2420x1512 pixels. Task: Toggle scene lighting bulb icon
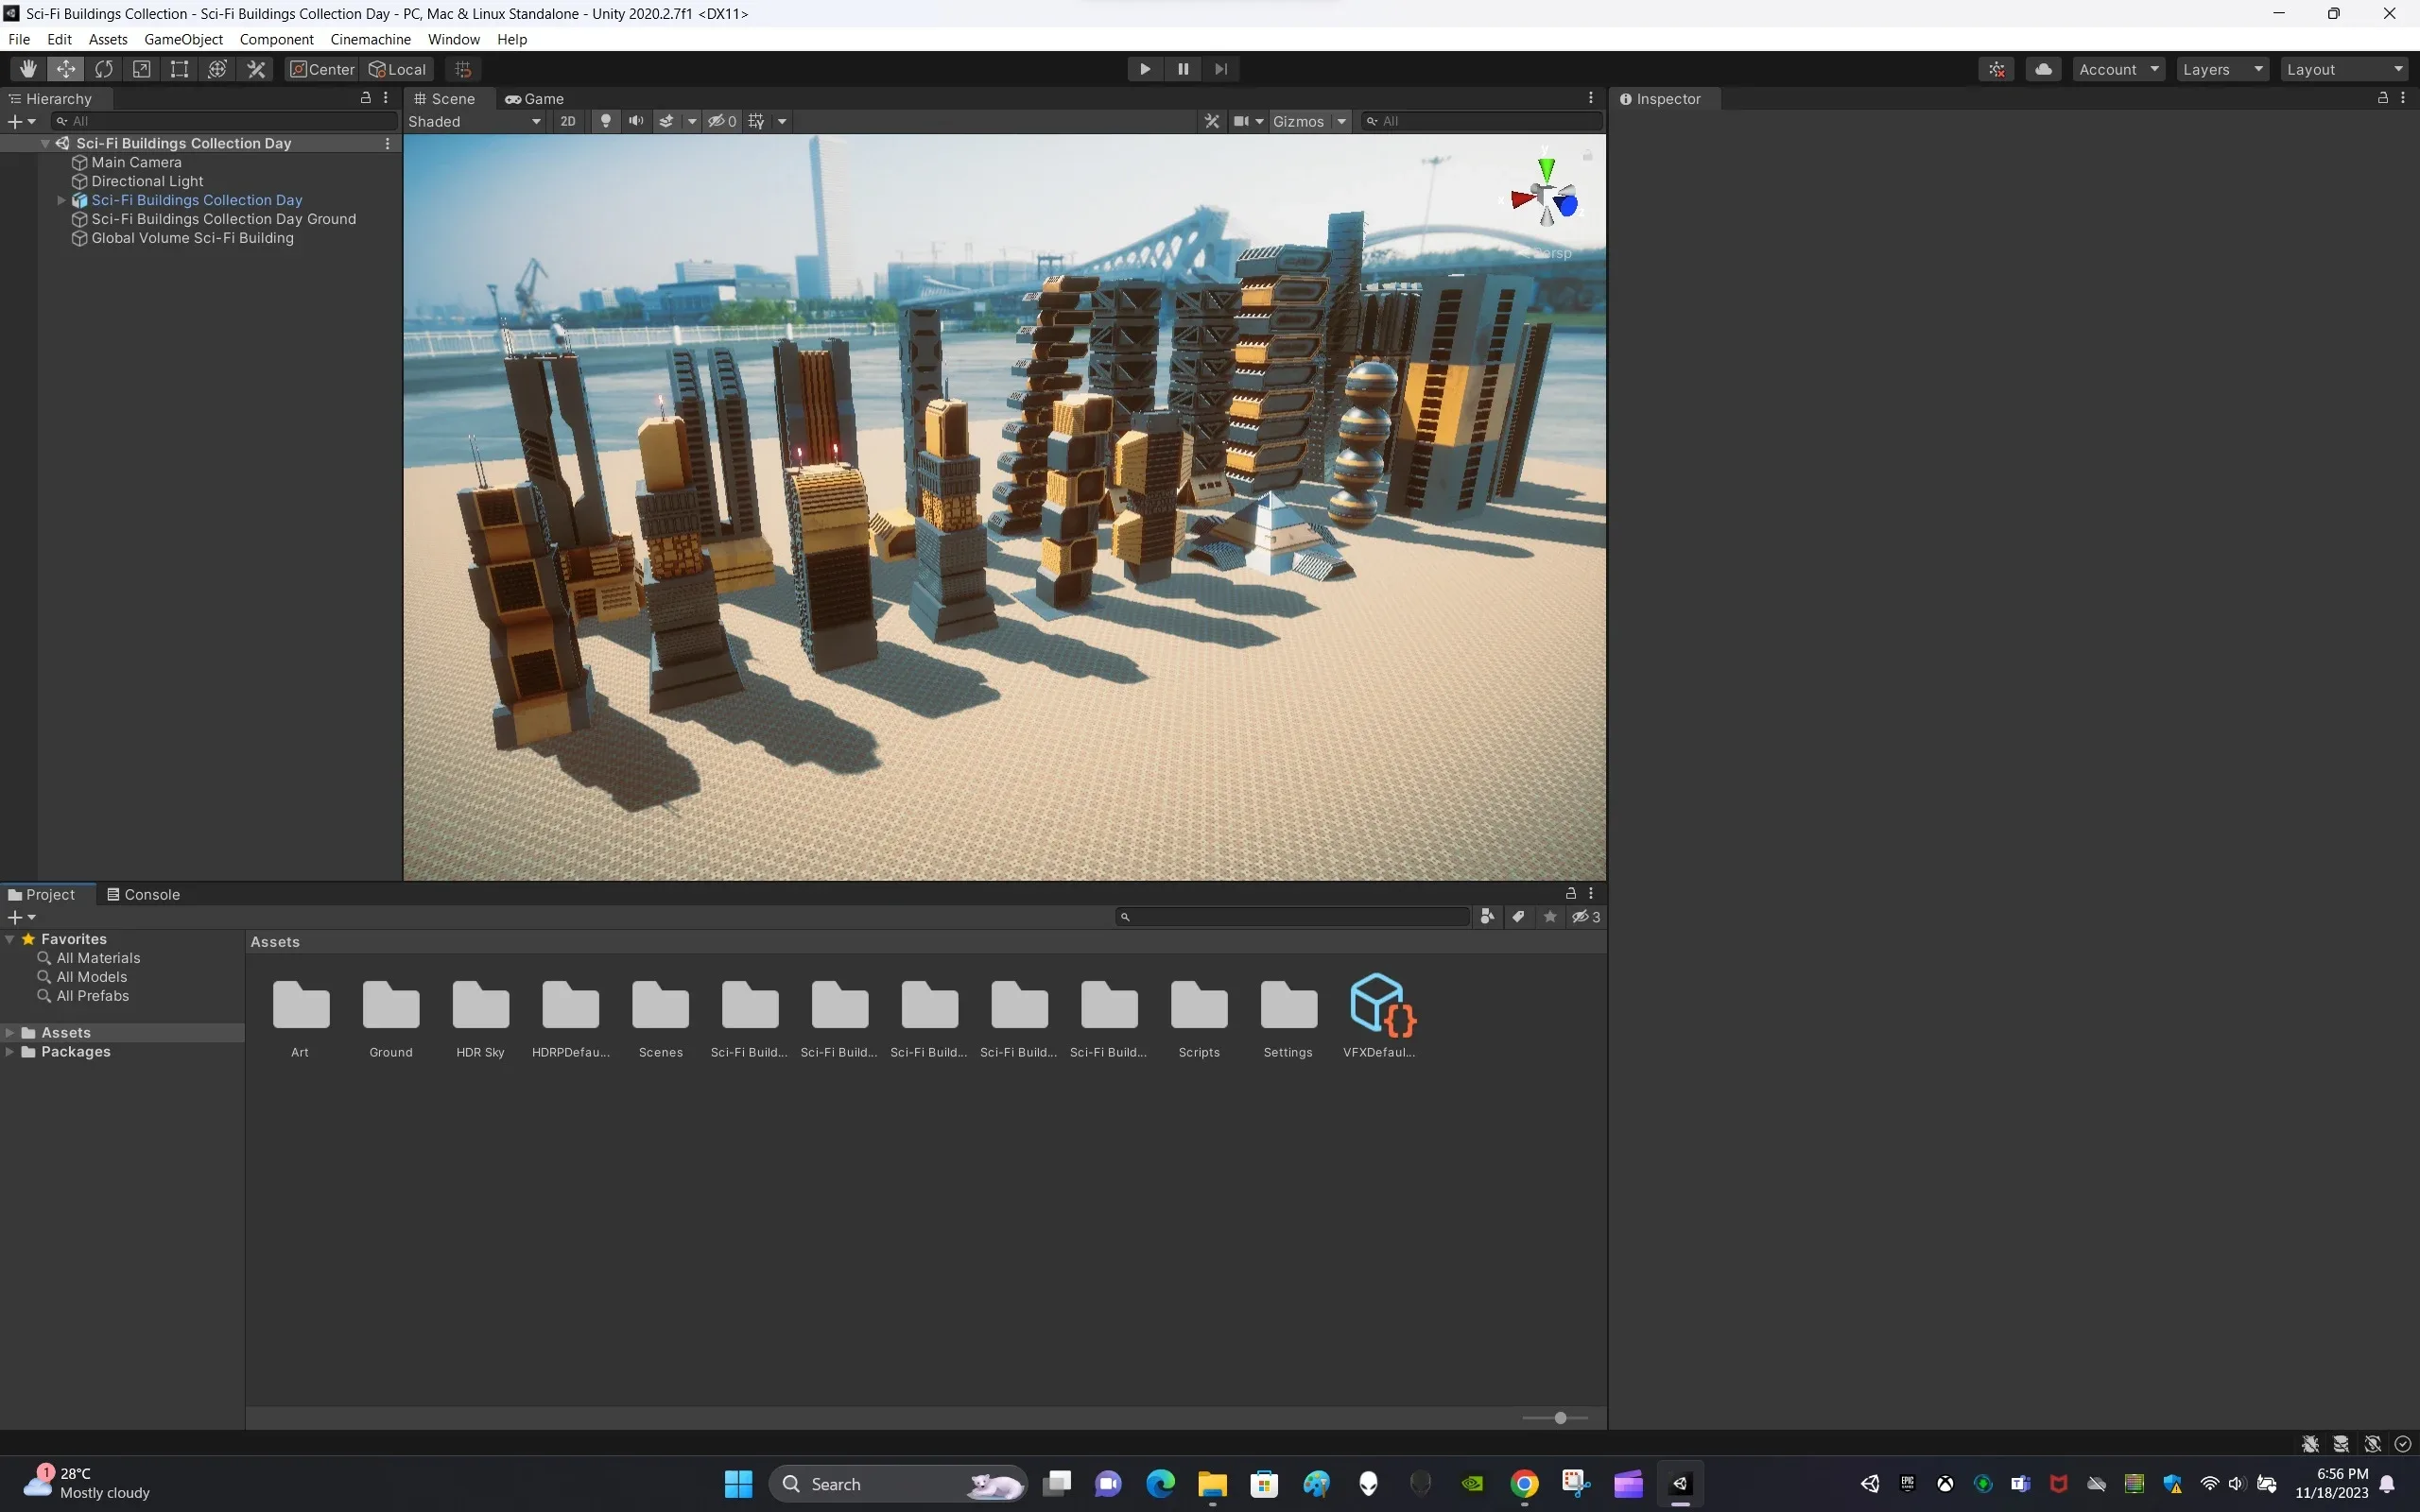(605, 121)
